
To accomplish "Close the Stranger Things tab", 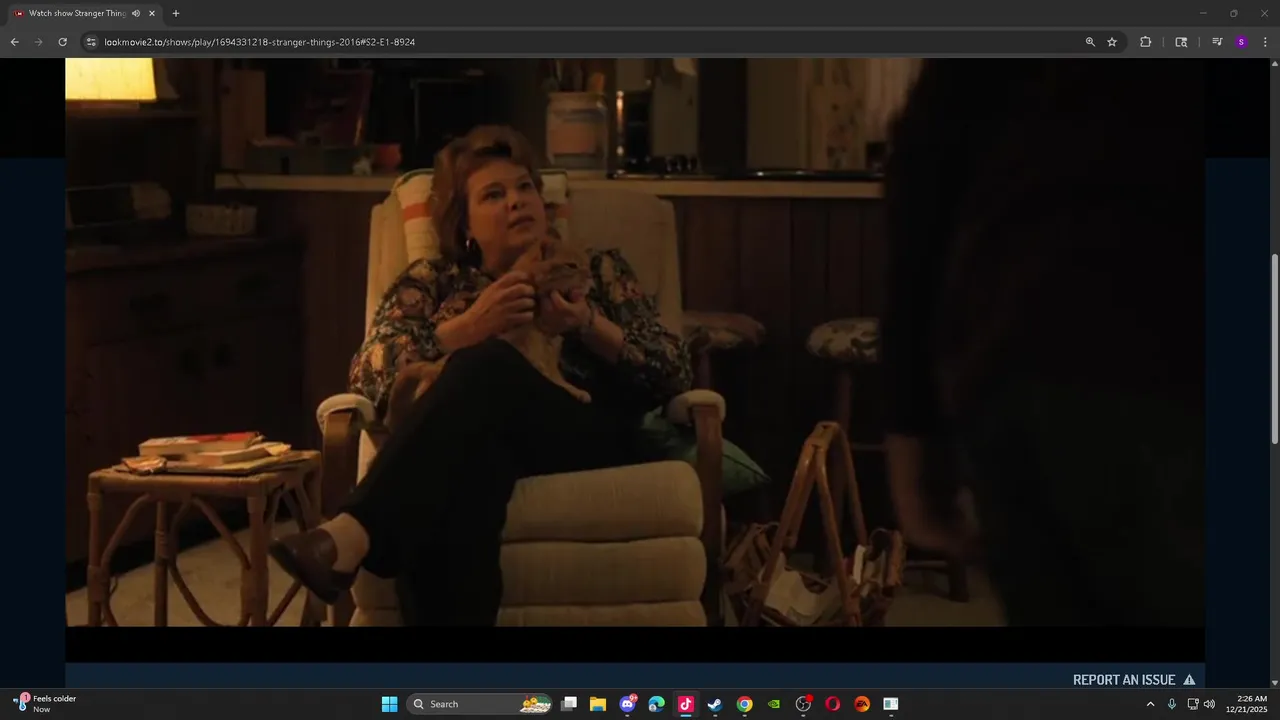I will coord(152,14).
